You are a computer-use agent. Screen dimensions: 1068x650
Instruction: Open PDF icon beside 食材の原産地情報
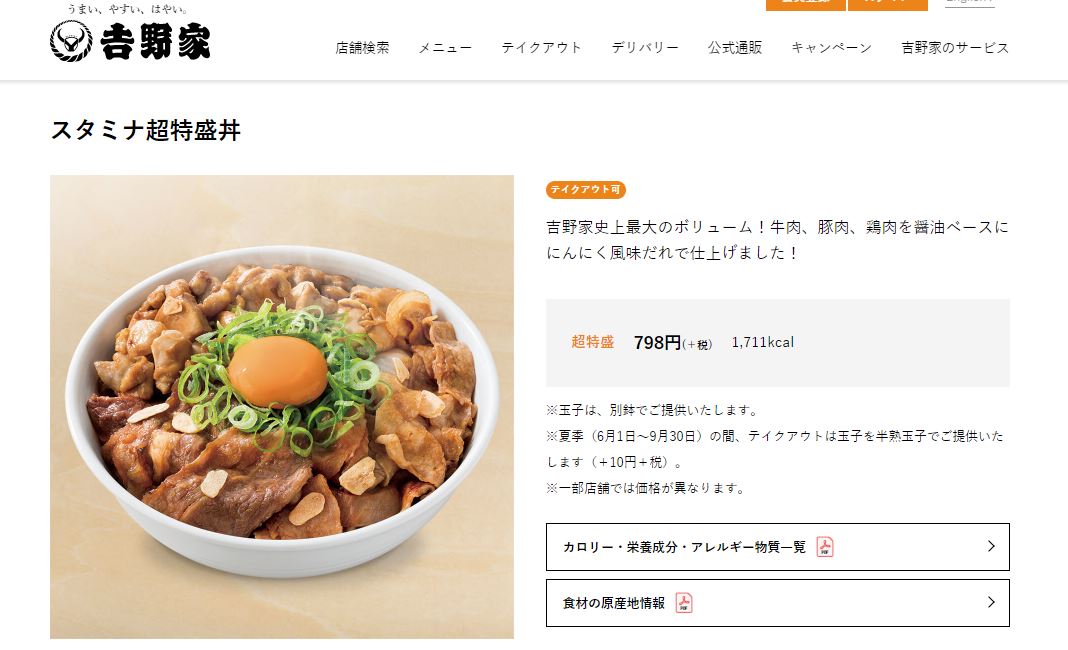[x=684, y=603]
